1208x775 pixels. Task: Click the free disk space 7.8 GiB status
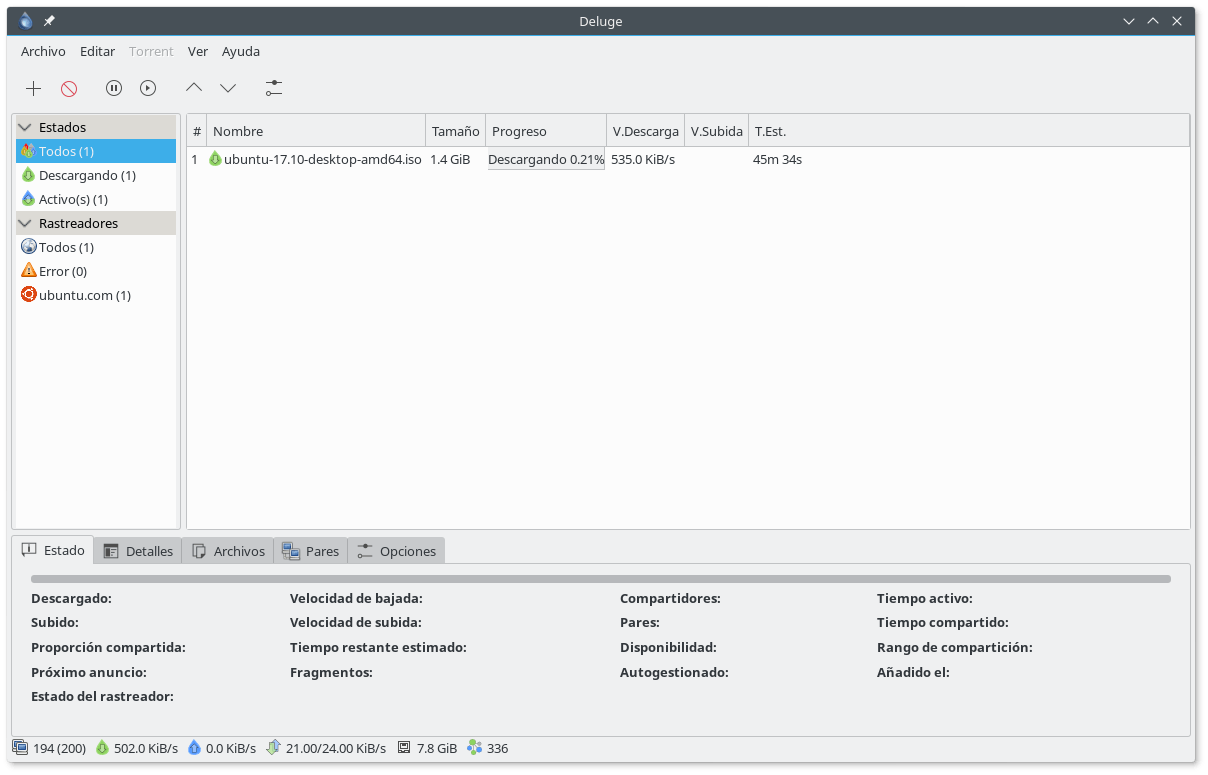[x=427, y=748]
